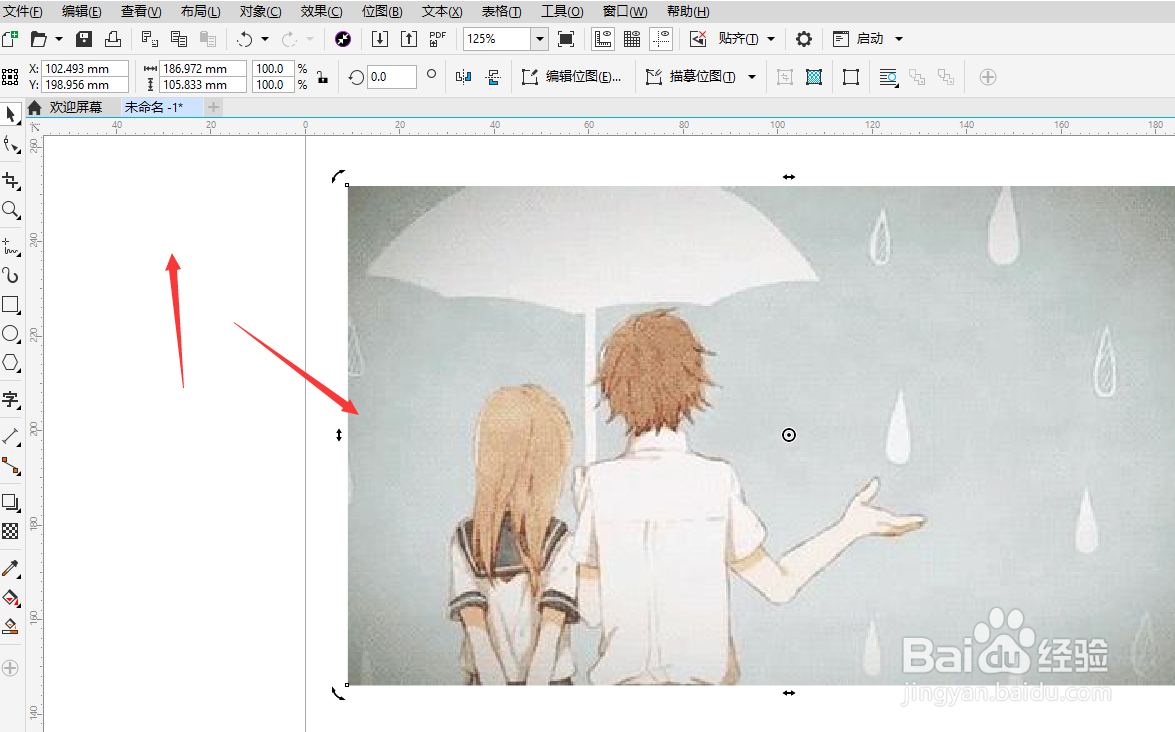The image size is (1175, 732).
Task: Select the Artistic Media tool
Action: click(x=10, y=275)
